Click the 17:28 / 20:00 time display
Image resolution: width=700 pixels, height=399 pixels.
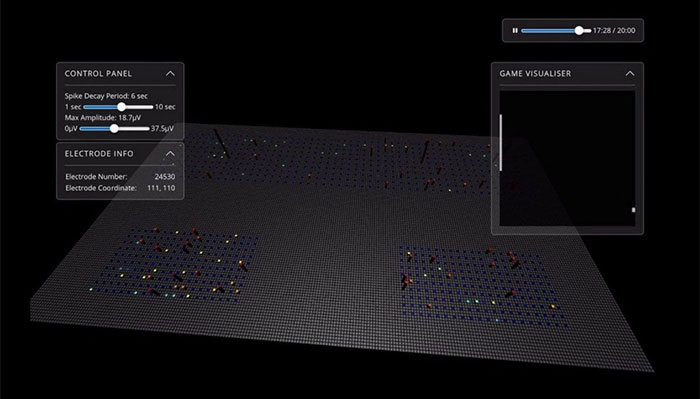tap(614, 30)
